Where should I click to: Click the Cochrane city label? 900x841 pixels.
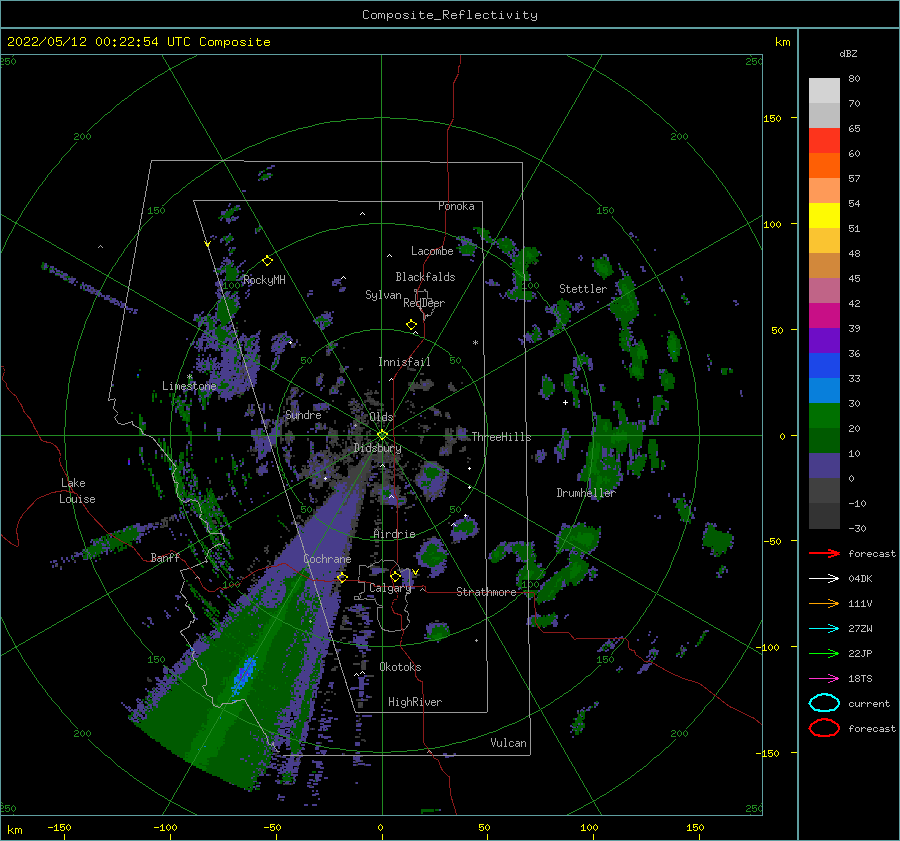click(x=327, y=559)
